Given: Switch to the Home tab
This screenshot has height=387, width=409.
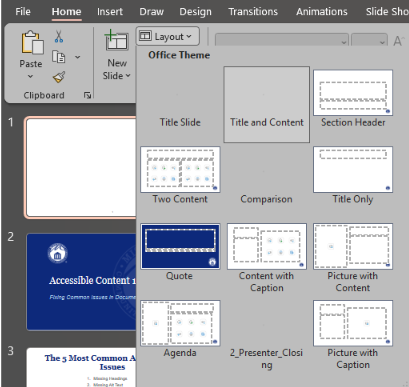Looking at the screenshot, I should click(x=66, y=12).
